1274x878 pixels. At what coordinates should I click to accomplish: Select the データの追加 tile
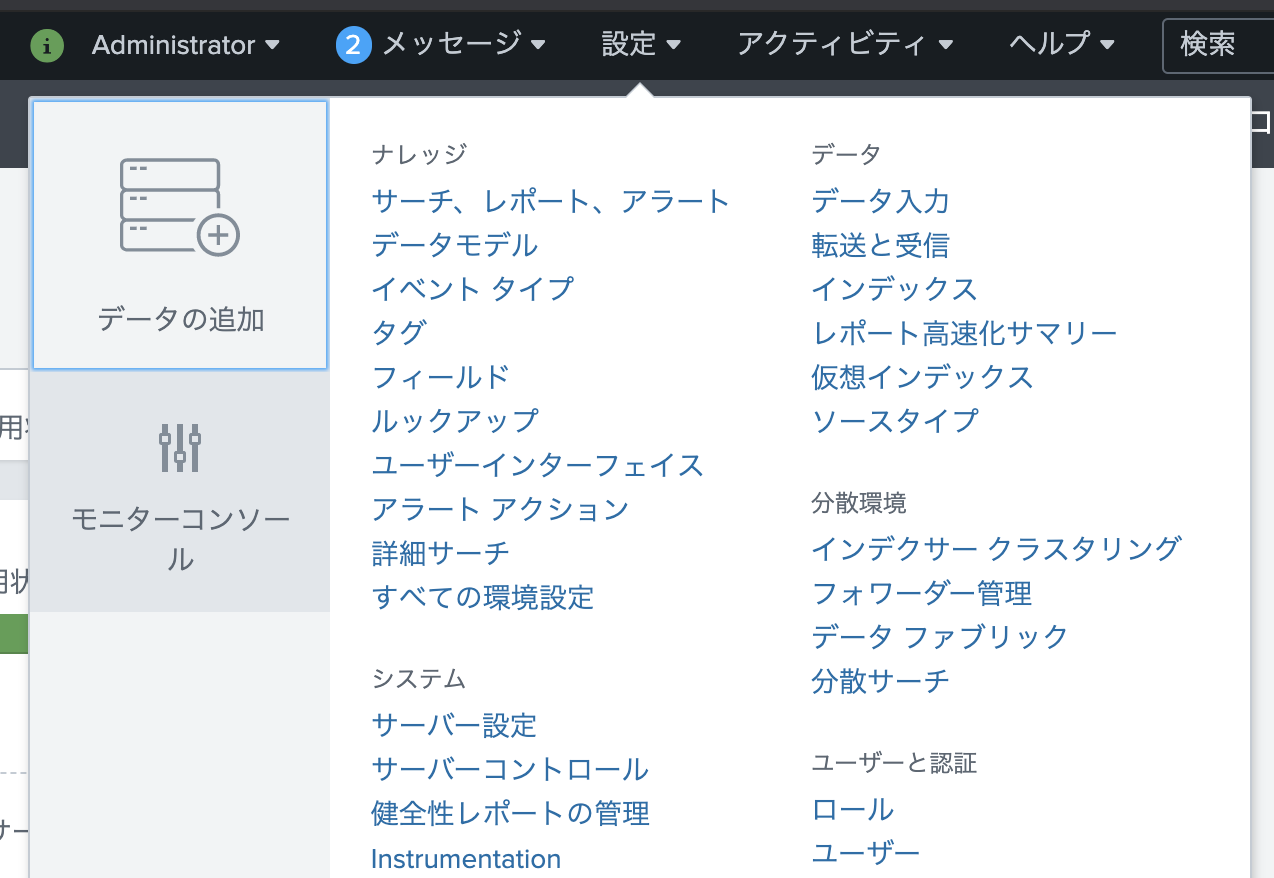pyautogui.click(x=180, y=235)
